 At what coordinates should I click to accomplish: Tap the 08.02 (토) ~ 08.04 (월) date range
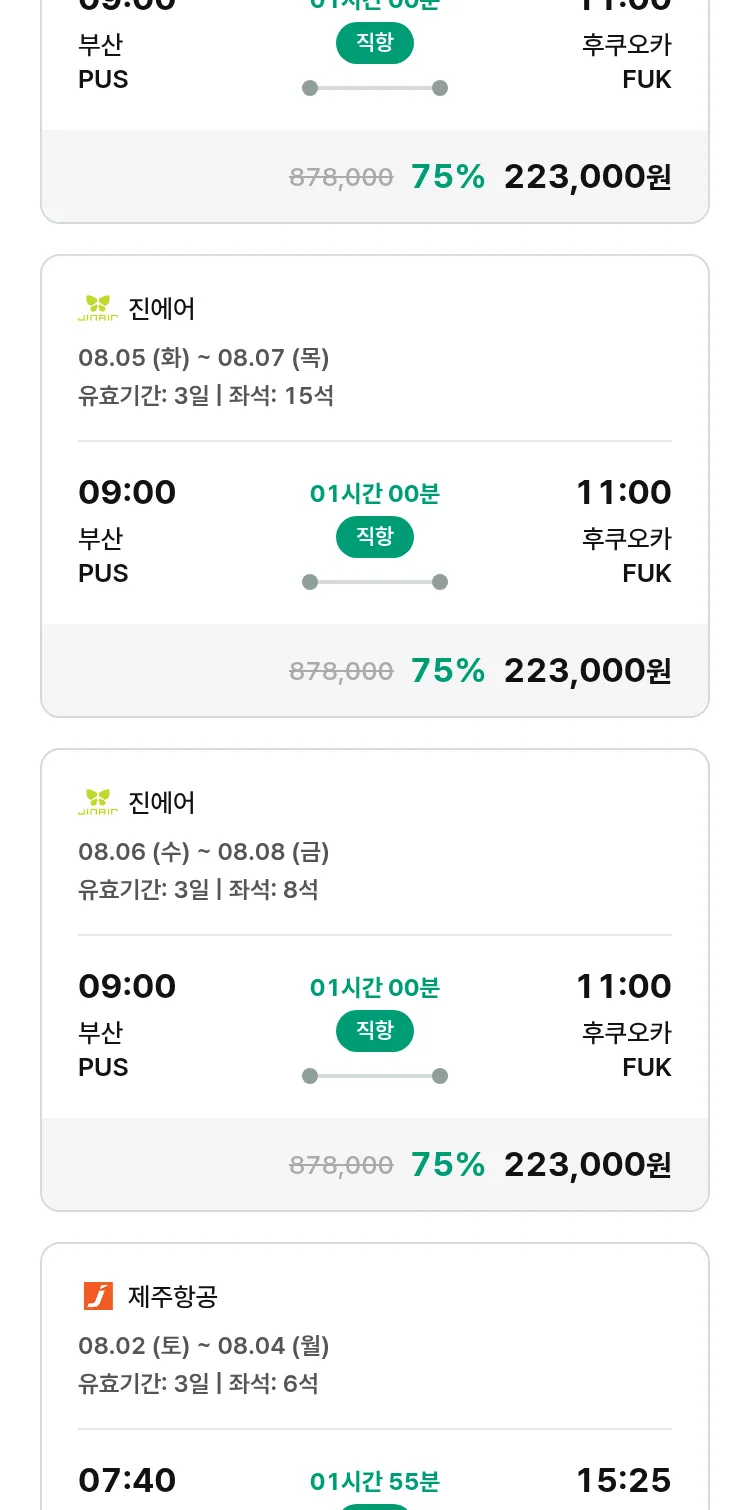point(204,1346)
